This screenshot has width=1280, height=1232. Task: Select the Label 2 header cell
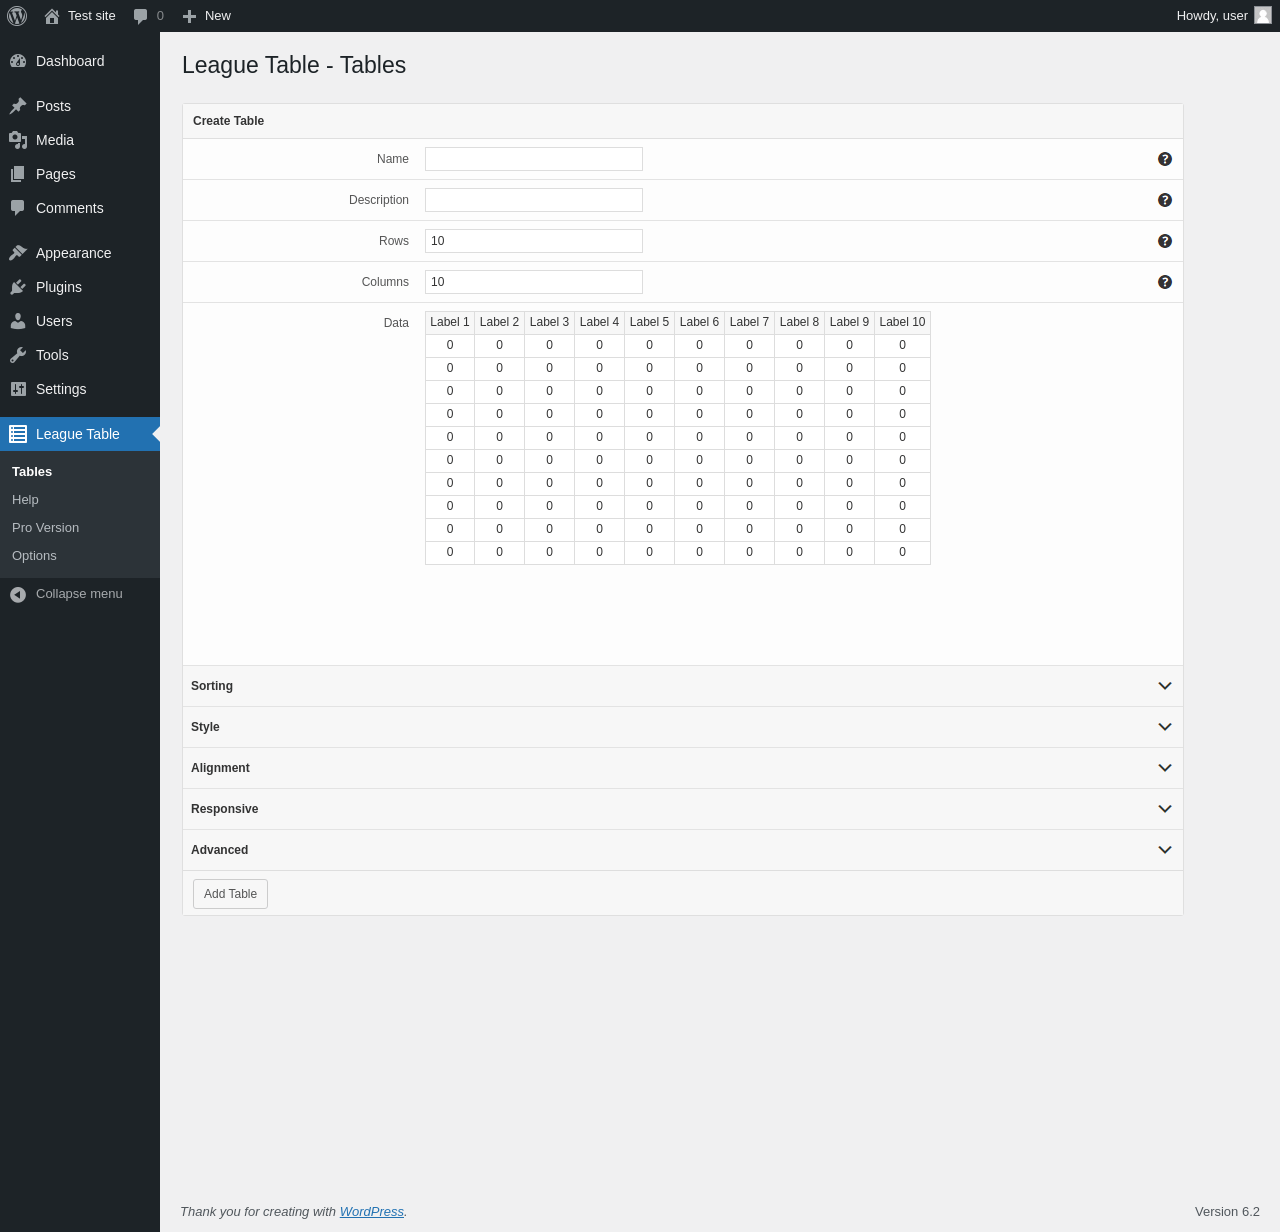point(500,322)
